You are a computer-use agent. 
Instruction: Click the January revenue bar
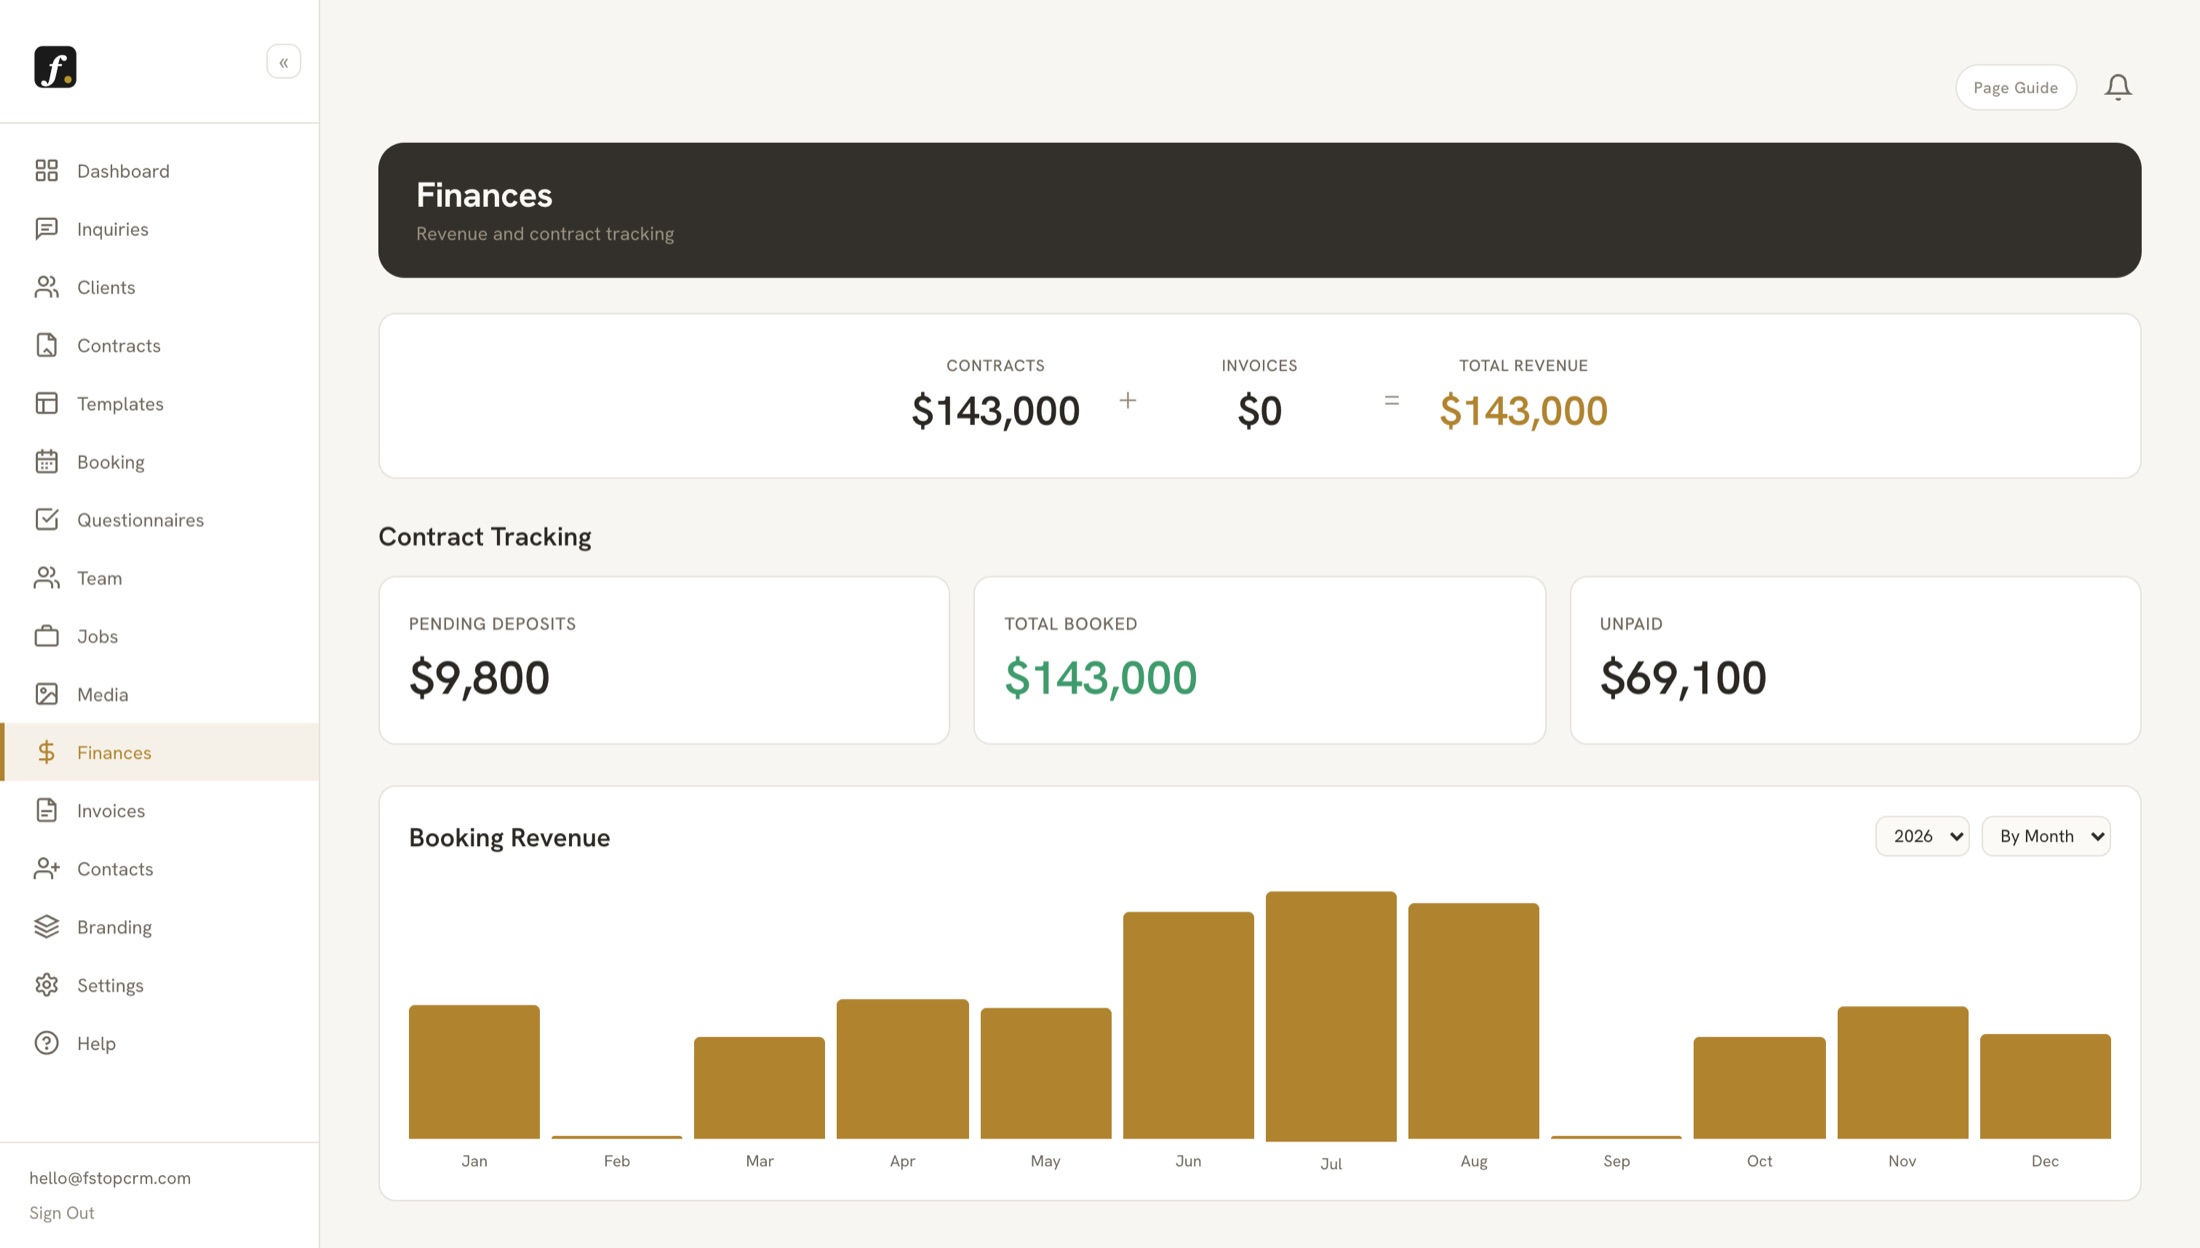[x=474, y=1072]
